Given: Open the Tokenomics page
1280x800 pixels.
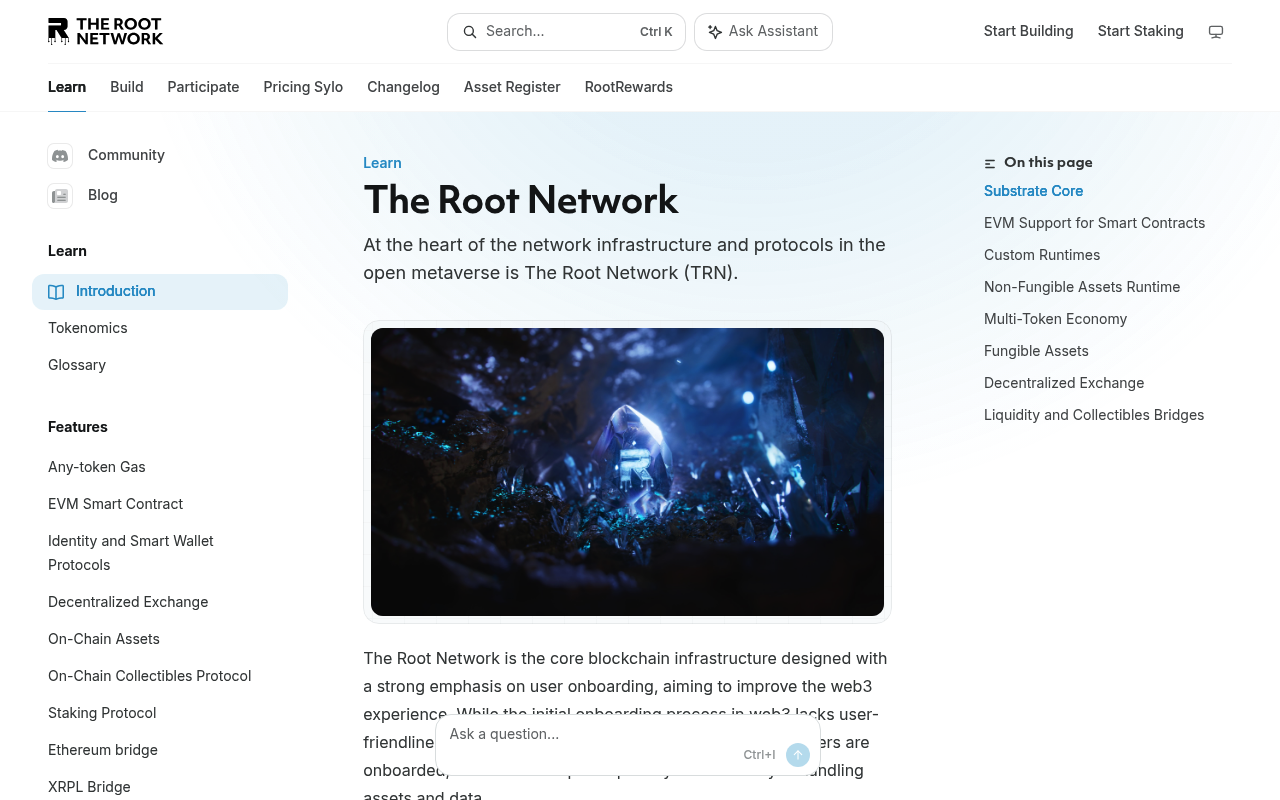Looking at the screenshot, I should coord(88,328).
